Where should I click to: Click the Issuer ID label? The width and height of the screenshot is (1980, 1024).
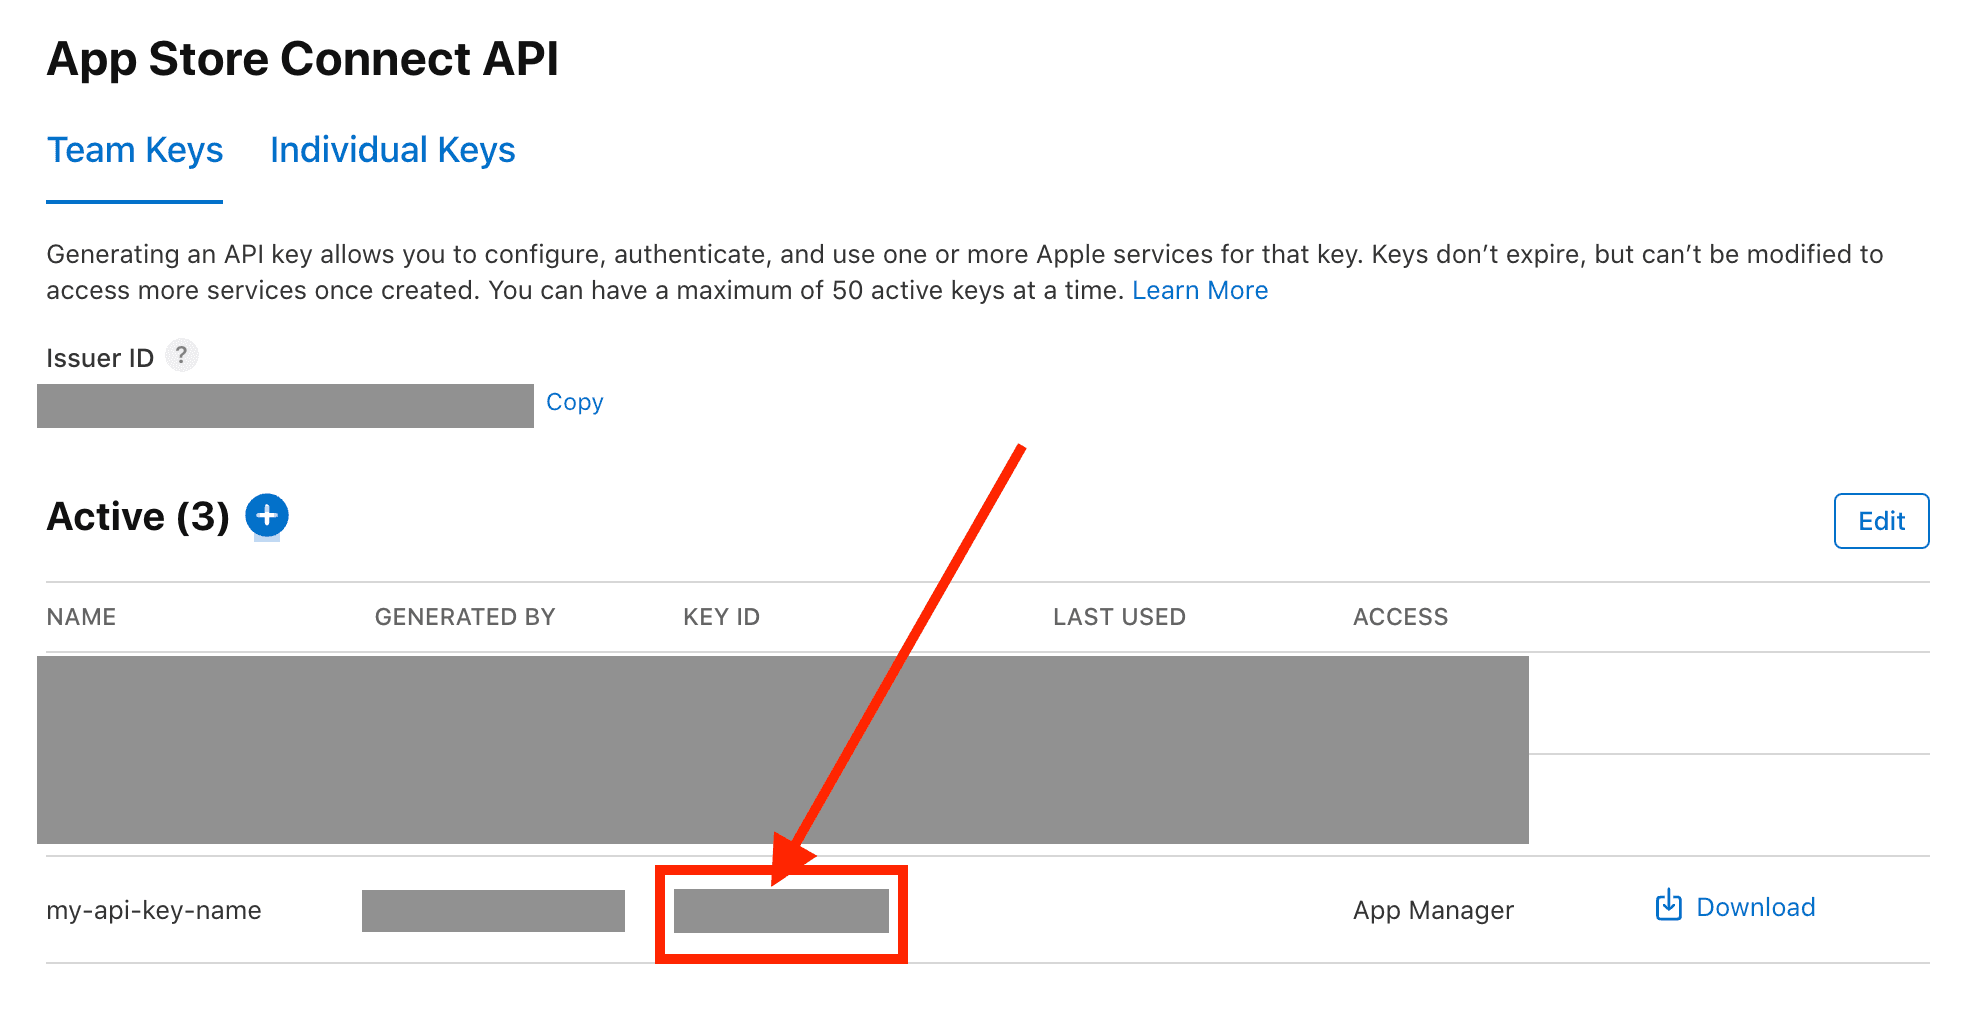(100, 358)
